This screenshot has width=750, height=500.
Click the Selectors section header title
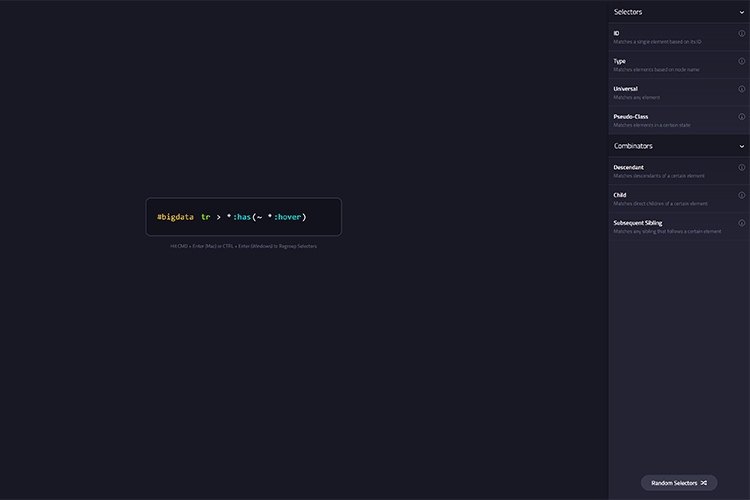click(628, 12)
